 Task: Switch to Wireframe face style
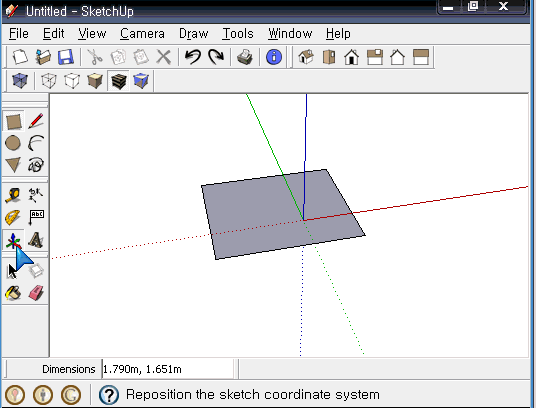tap(49, 81)
